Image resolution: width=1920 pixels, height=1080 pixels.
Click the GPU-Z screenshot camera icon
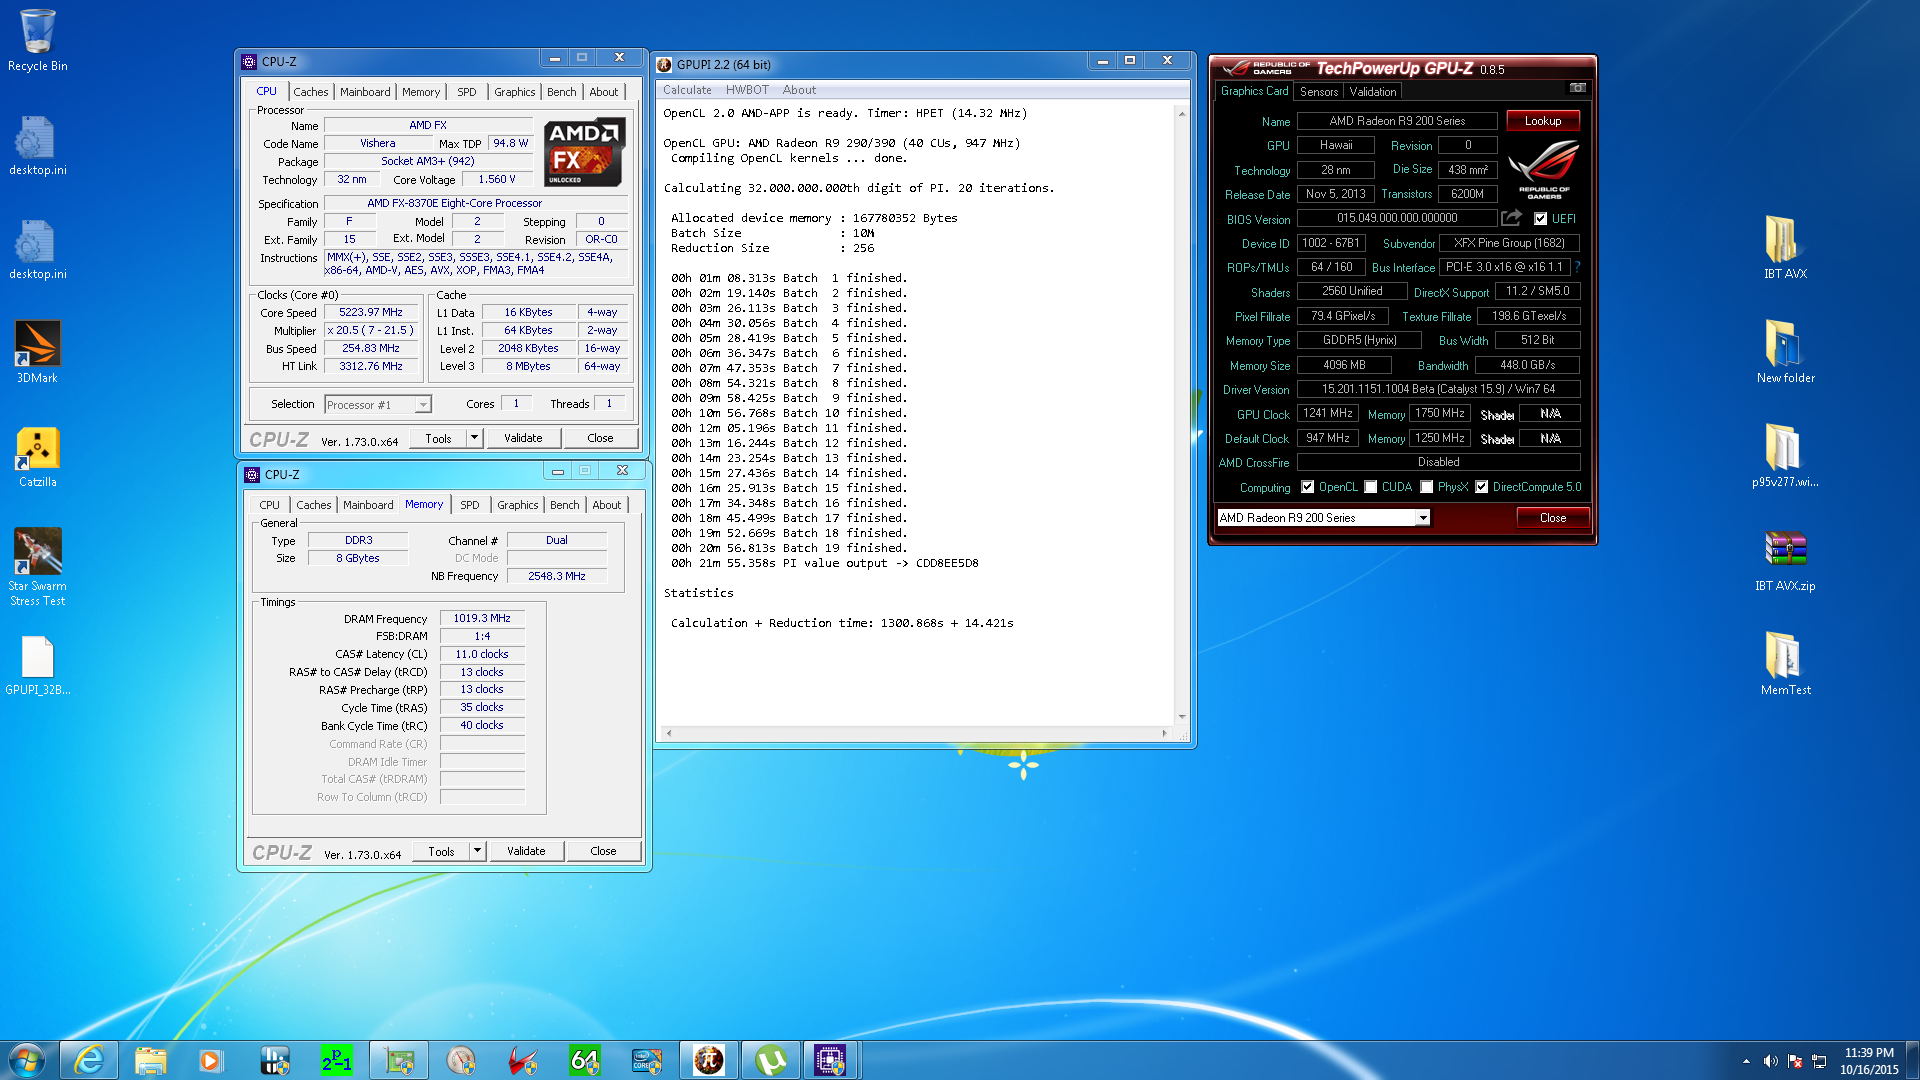(x=1577, y=88)
